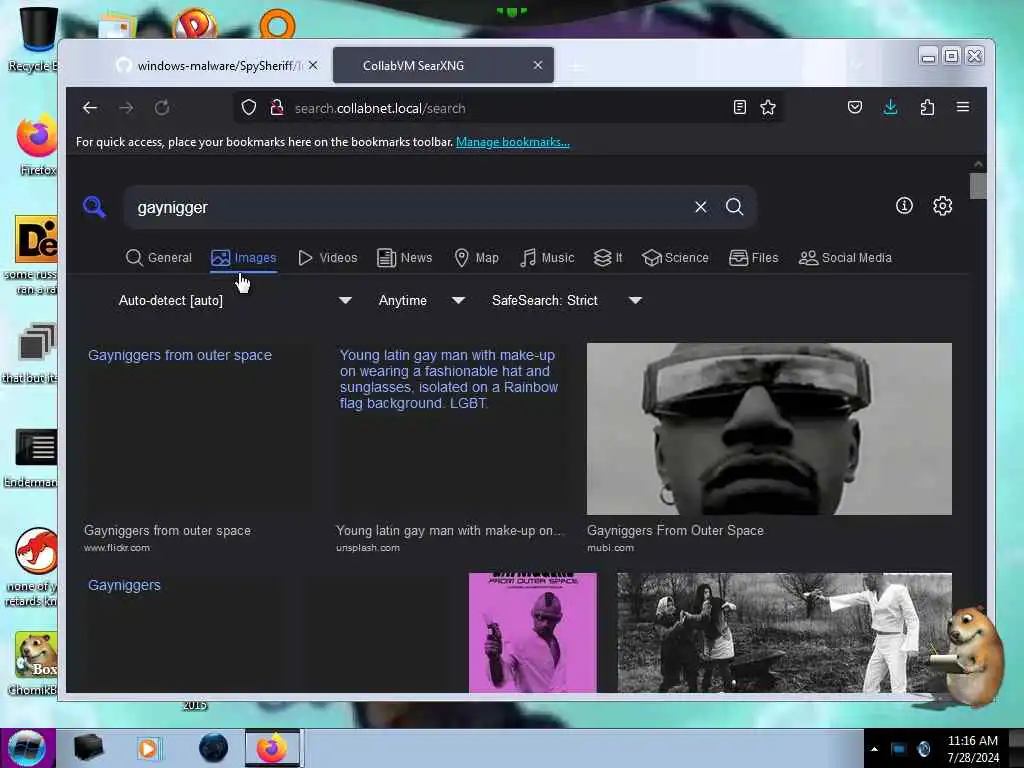This screenshot has width=1024, height=768.
Task: Open the Pocket save icon
Action: pos(855,107)
